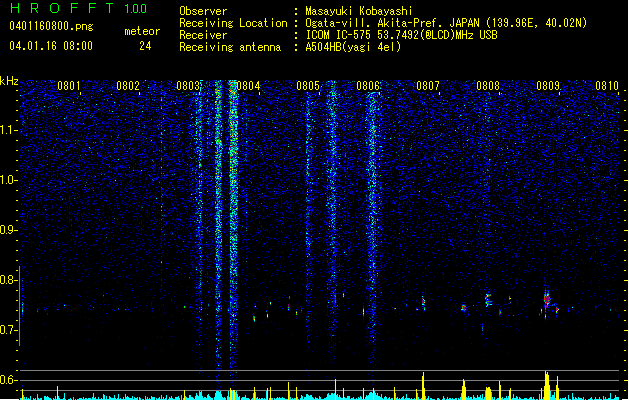This screenshot has width=629, height=400.
Task: Click the 1.0 kHz axis label
Action: [9, 180]
